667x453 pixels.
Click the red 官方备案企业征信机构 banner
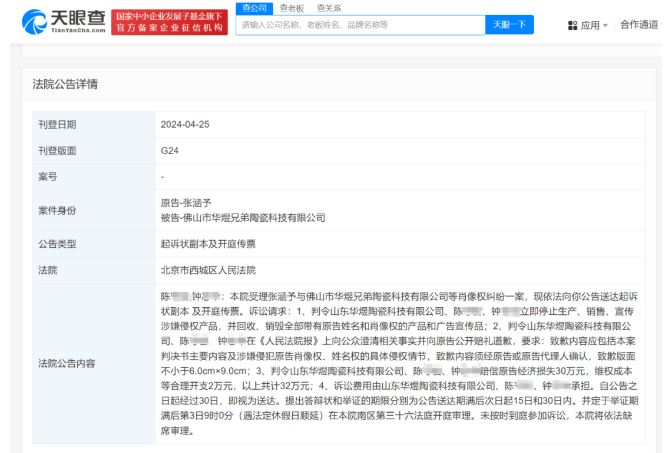(168, 22)
